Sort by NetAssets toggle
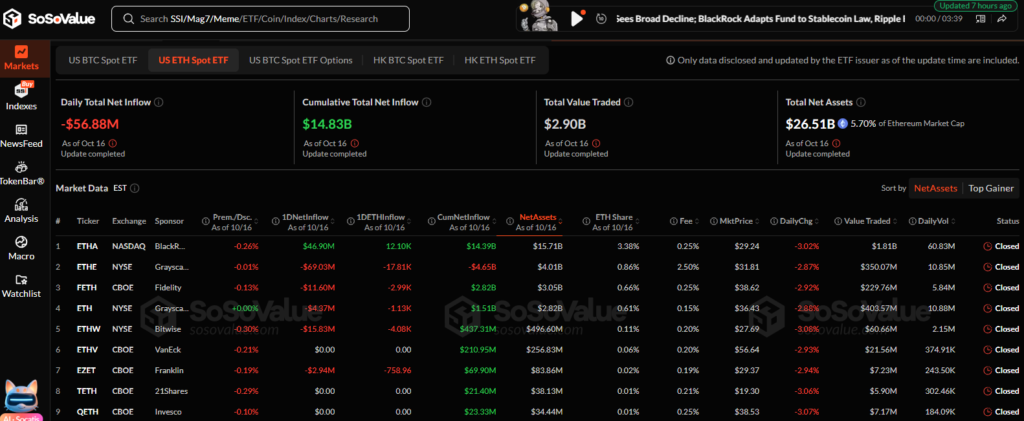Image resolution: width=1024 pixels, height=421 pixels. tap(936, 188)
